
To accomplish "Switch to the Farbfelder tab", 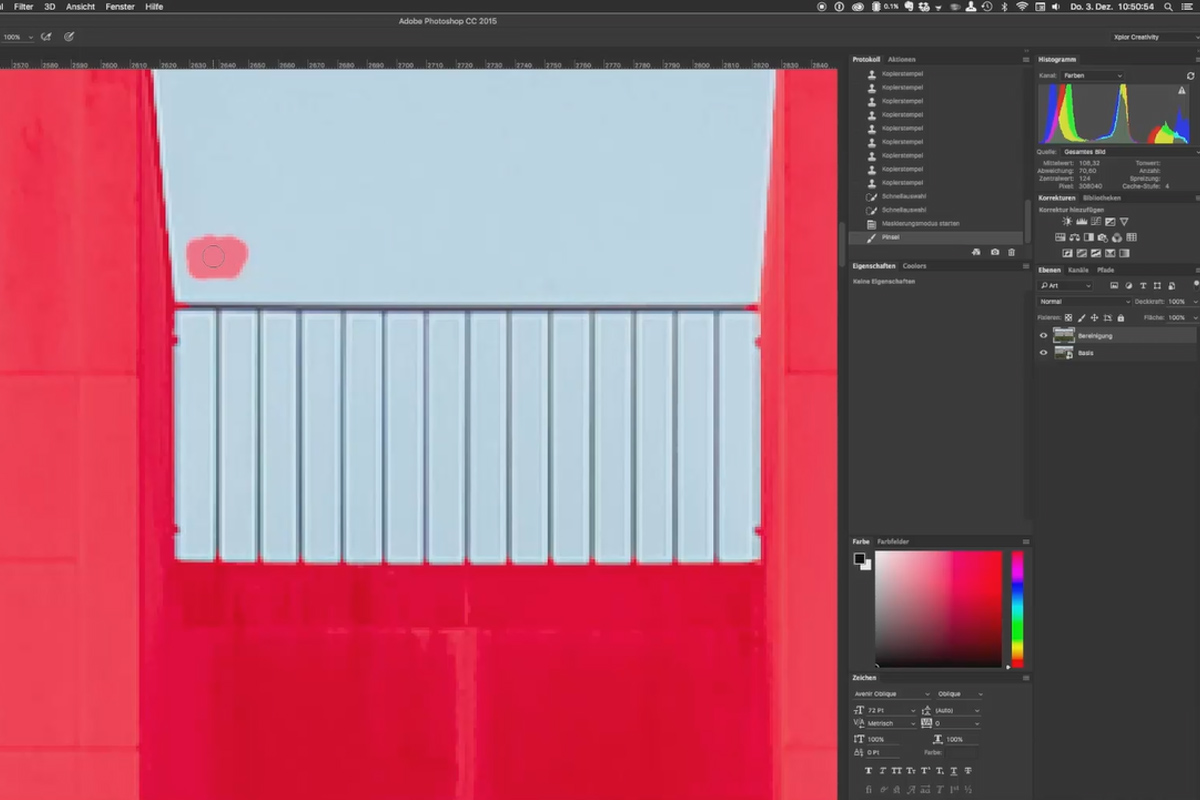I will (x=893, y=541).
